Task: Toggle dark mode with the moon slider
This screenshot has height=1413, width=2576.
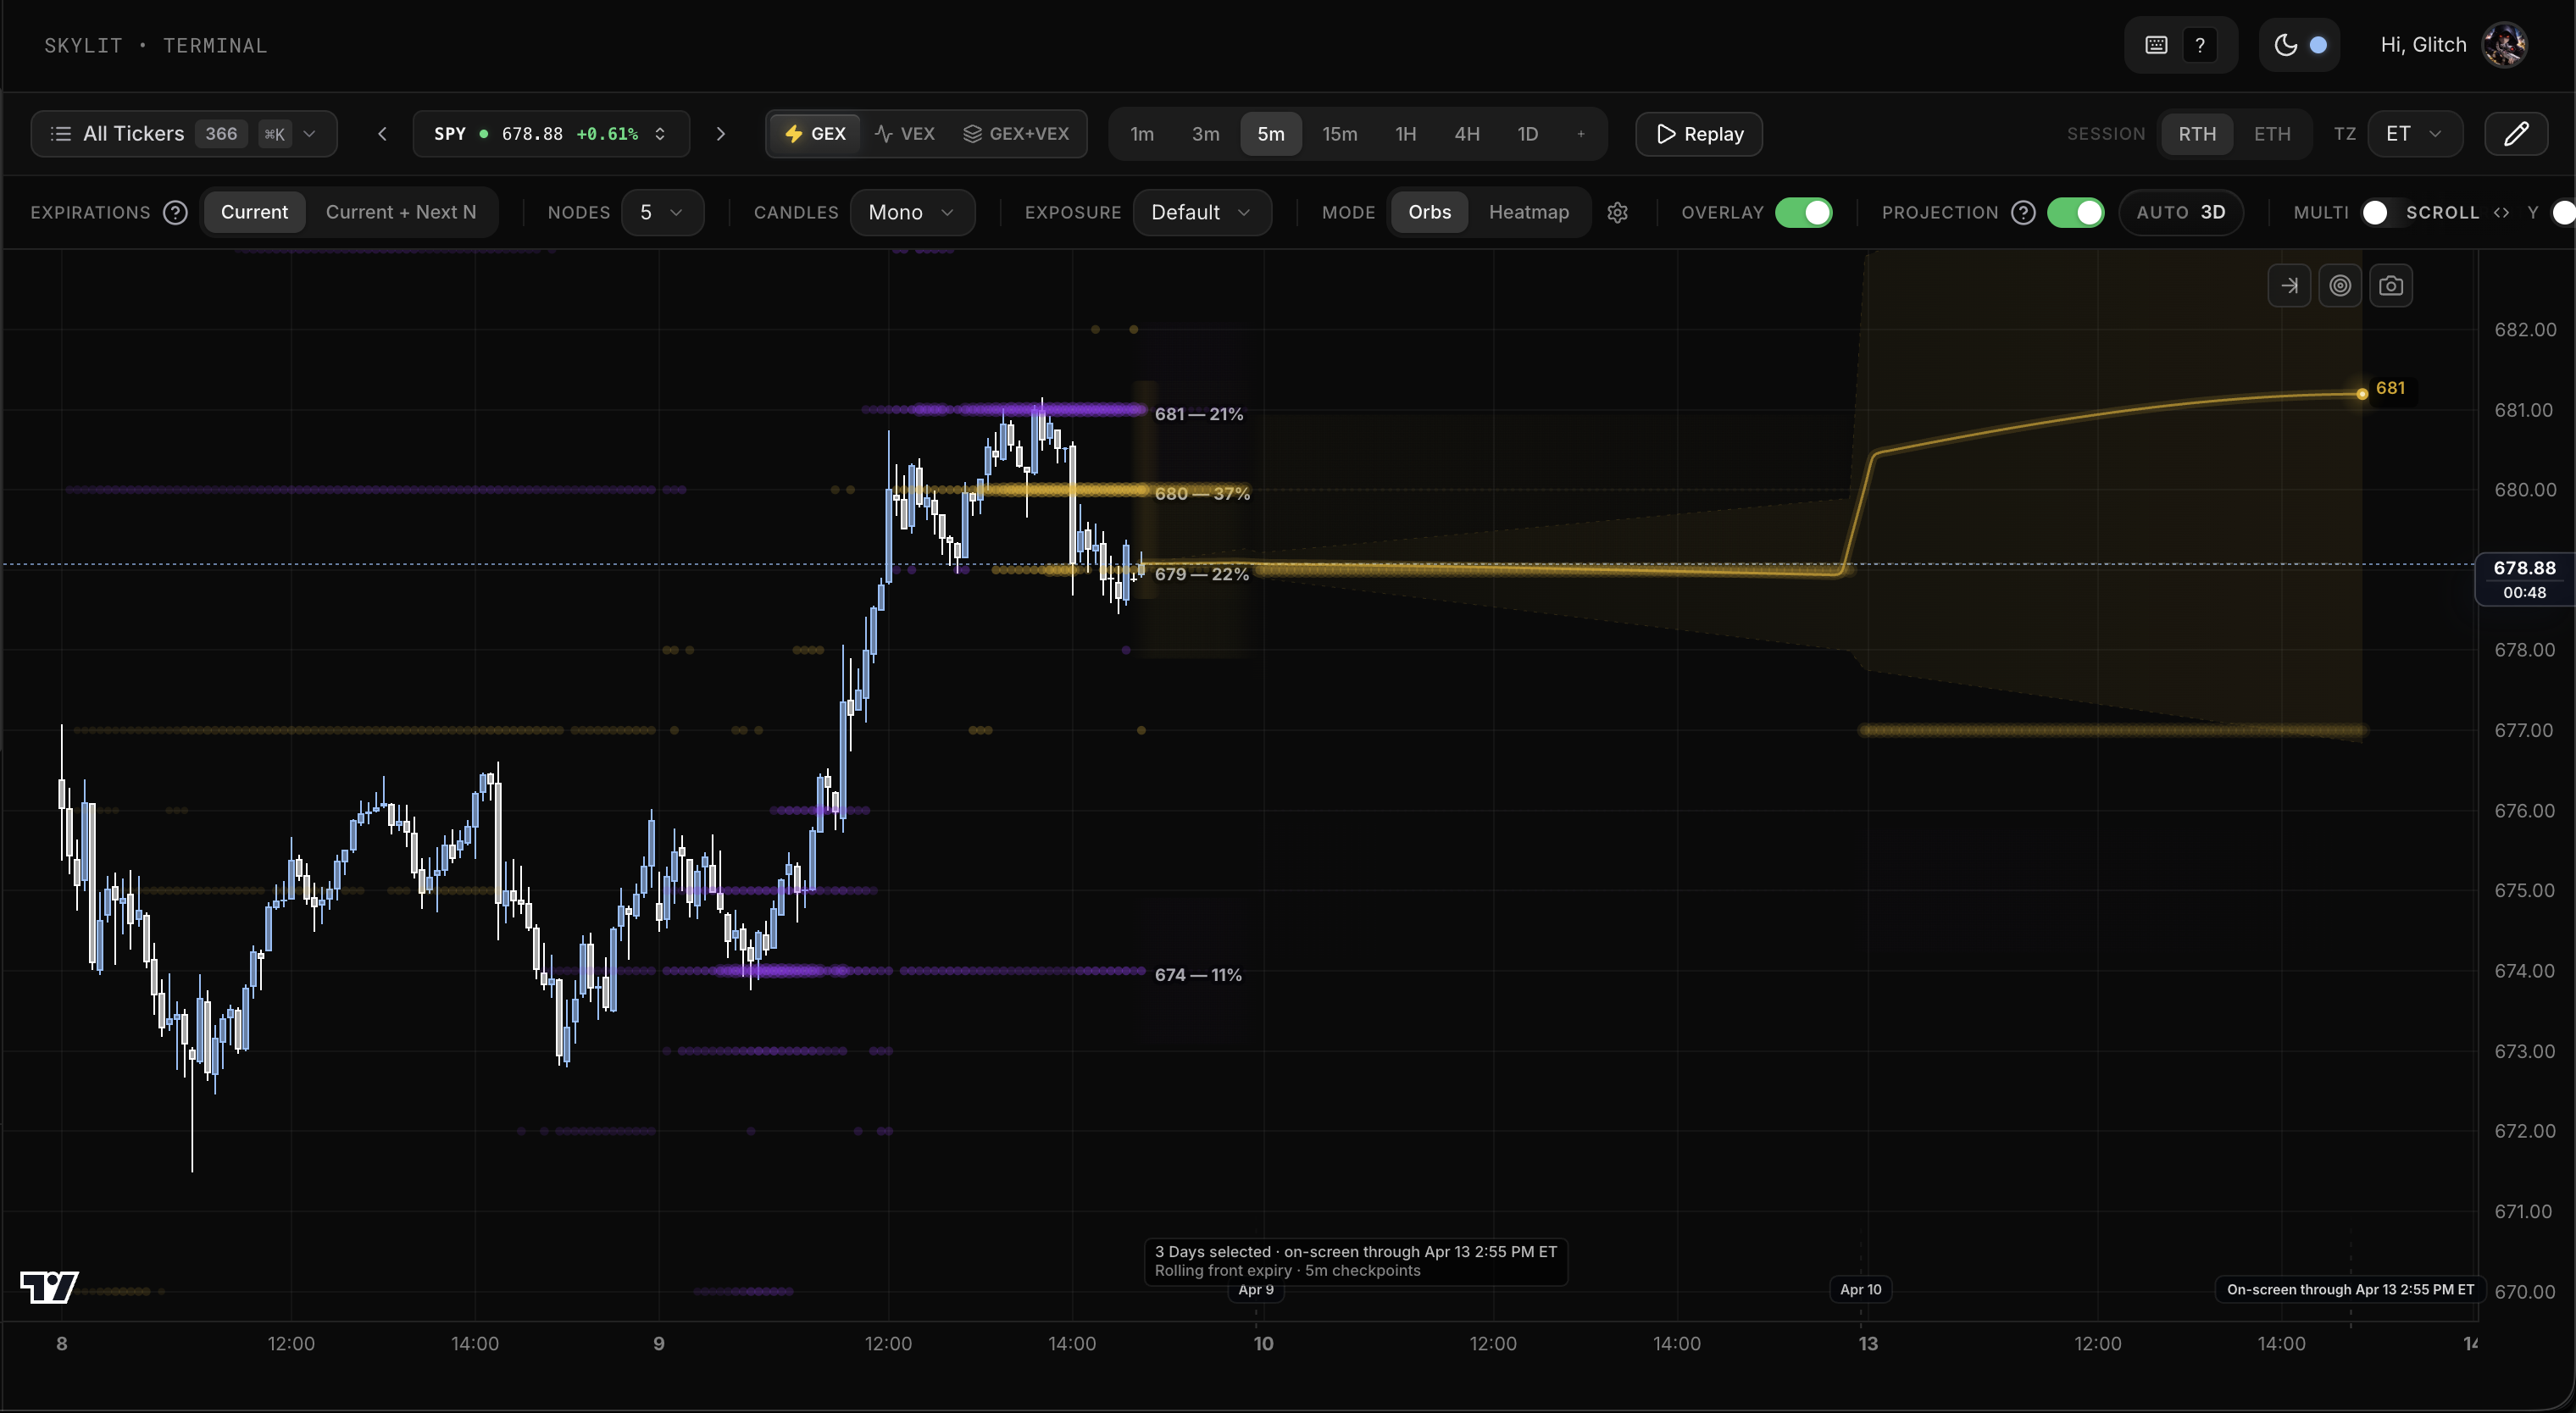Action: 2300,44
